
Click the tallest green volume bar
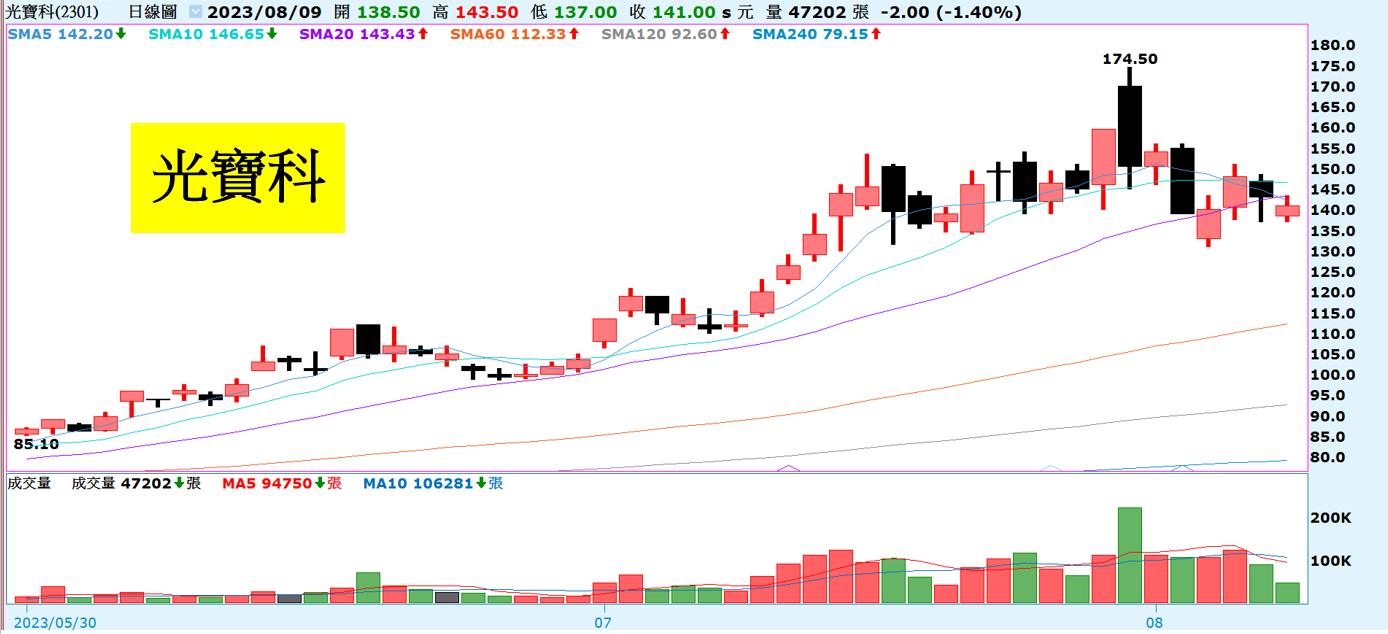(1130, 555)
